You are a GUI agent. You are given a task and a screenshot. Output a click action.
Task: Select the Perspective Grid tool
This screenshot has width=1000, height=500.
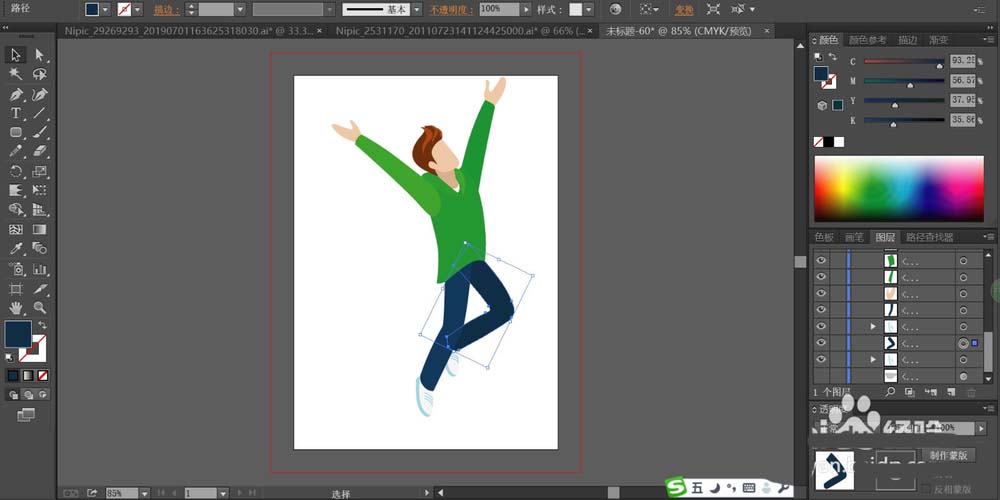click(40, 209)
